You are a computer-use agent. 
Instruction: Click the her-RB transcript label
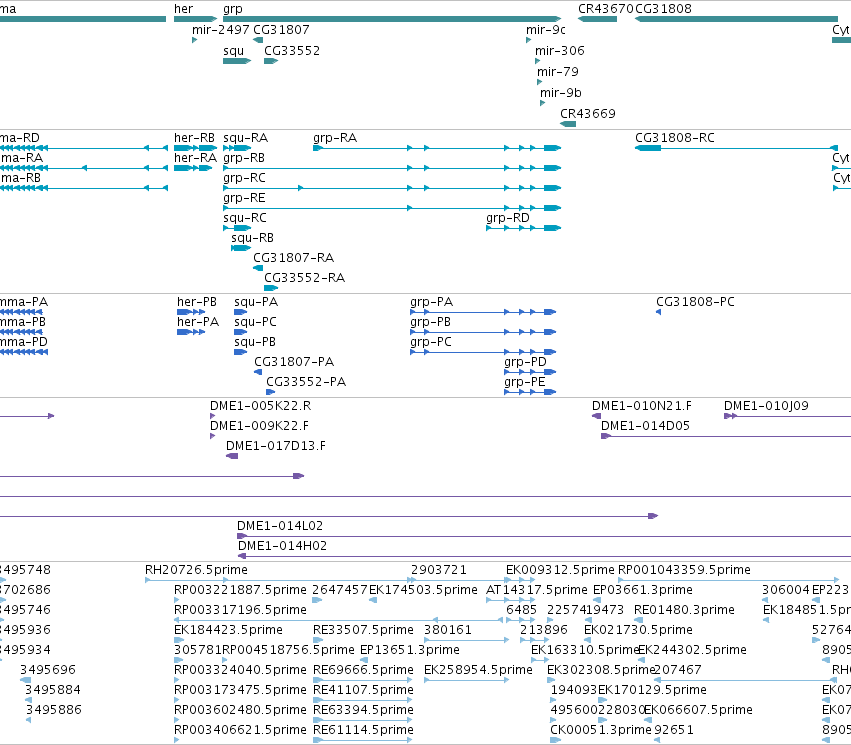point(194,138)
